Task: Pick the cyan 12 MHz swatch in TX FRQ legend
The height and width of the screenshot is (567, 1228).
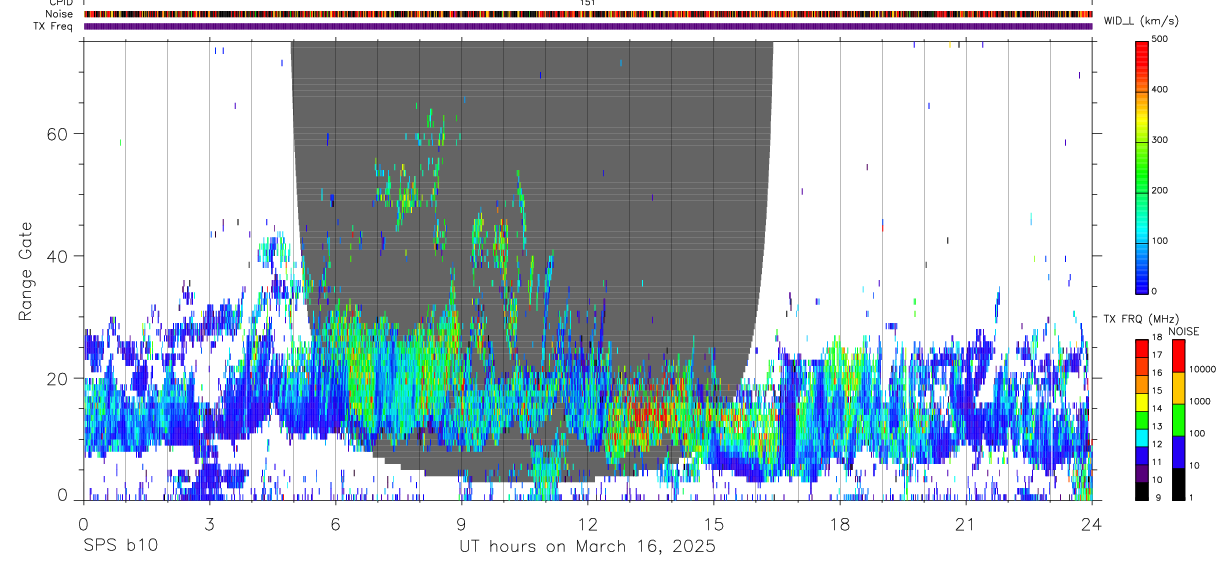Action: 1141,436
